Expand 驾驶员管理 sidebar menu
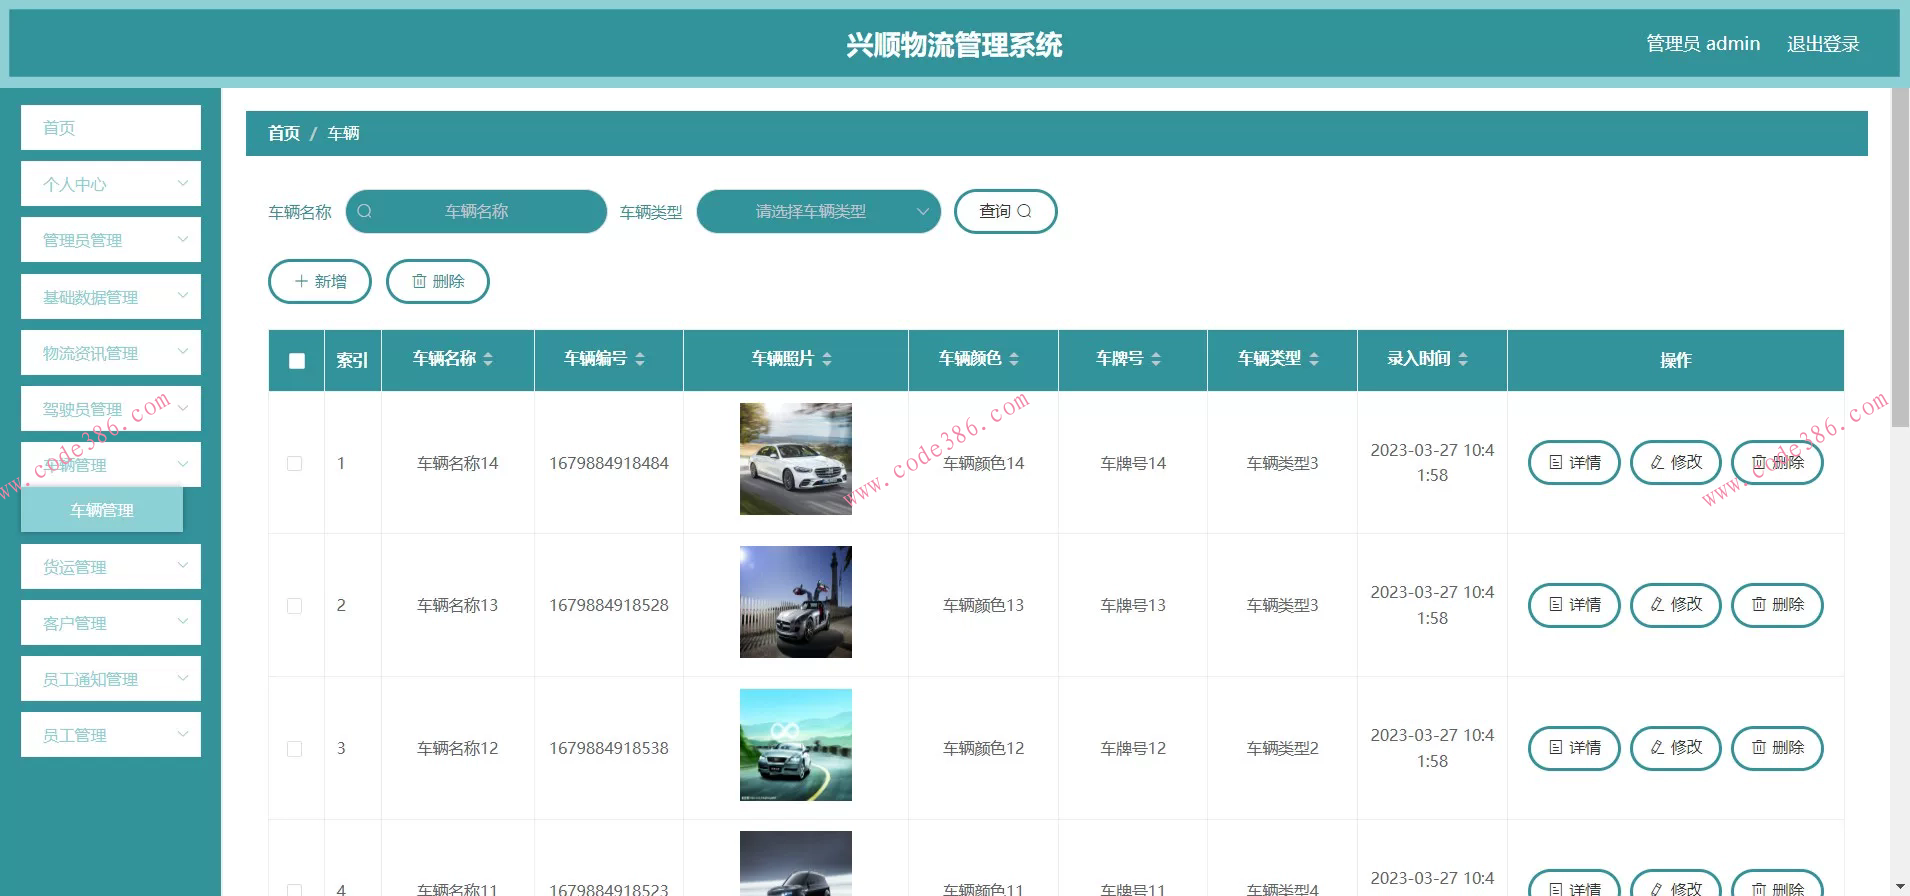Screen dimensions: 1910x896 pyautogui.click(x=111, y=409)
